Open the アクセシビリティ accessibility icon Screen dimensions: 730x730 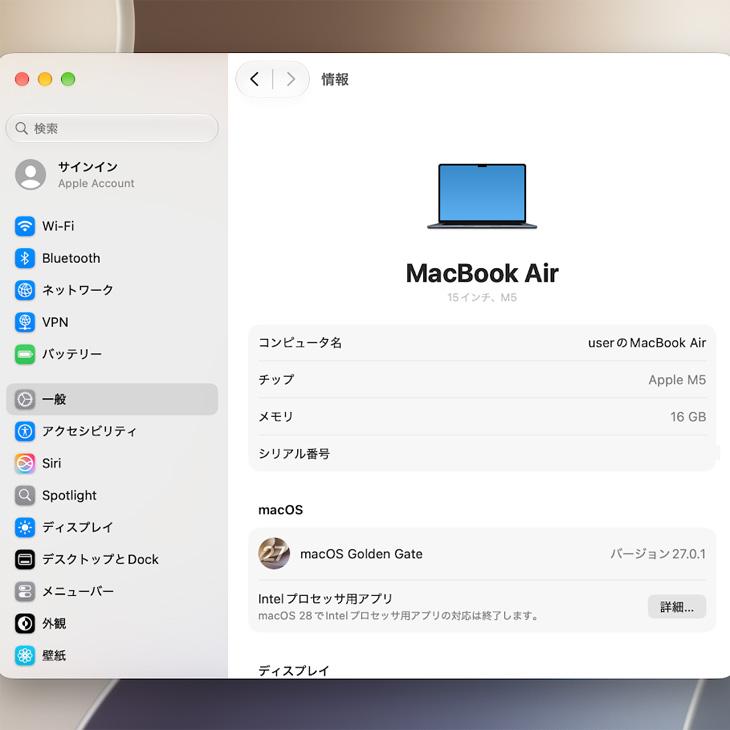(x=25, y=432)
